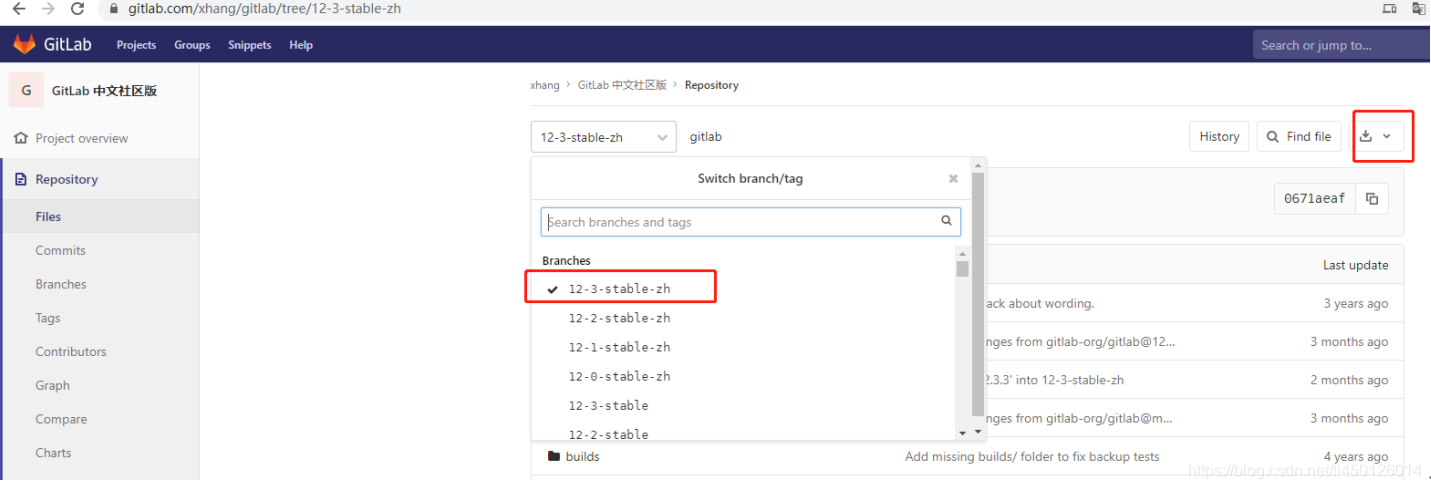Click 'GitLab 中文社区版' breadcrumb link
Viewport: 1431px width, 489px height.
[622, 86]
